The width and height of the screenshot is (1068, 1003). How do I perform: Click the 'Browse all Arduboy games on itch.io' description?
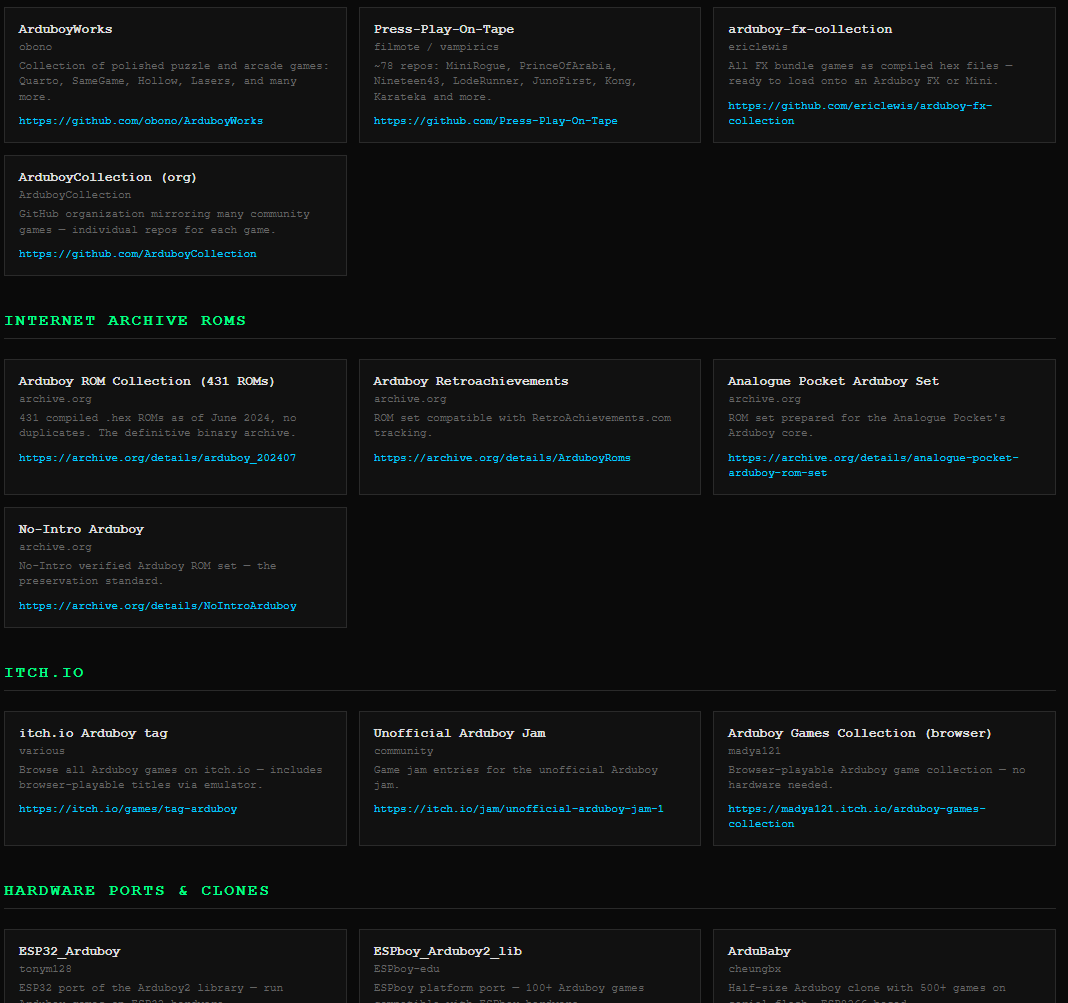click(x=170, y=778)
